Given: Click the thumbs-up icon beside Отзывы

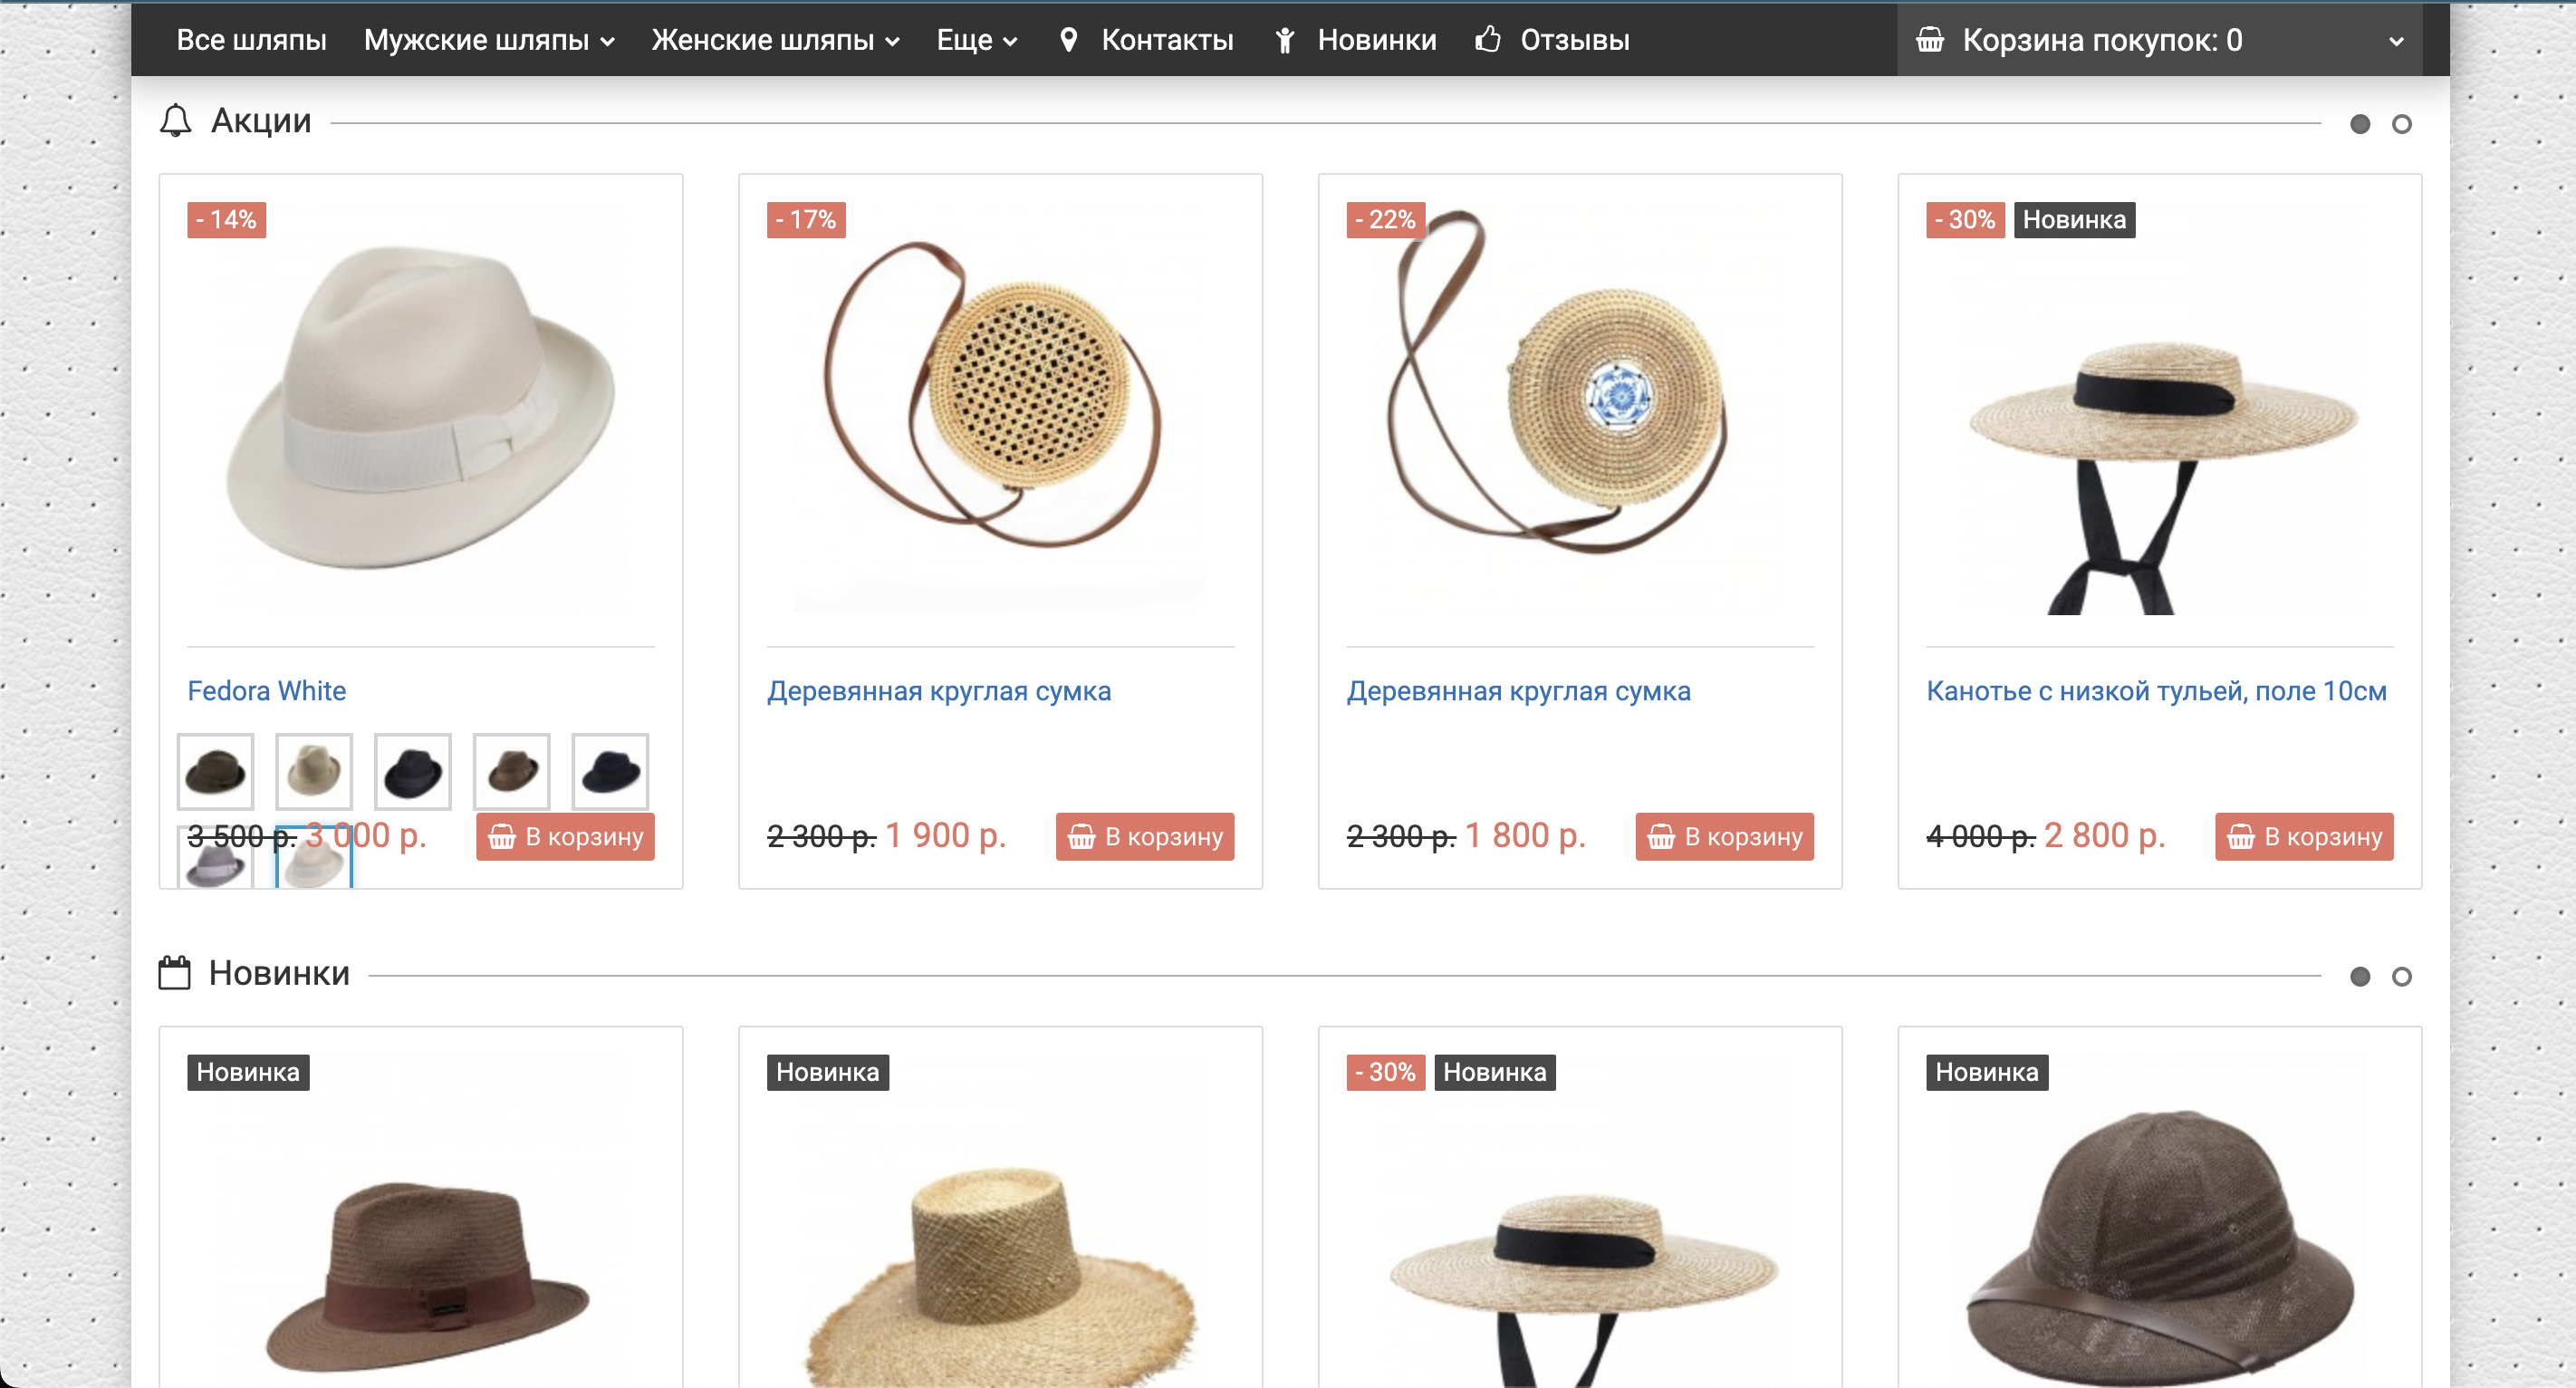Looking at the screenshot, I should tap(1488, 40).
